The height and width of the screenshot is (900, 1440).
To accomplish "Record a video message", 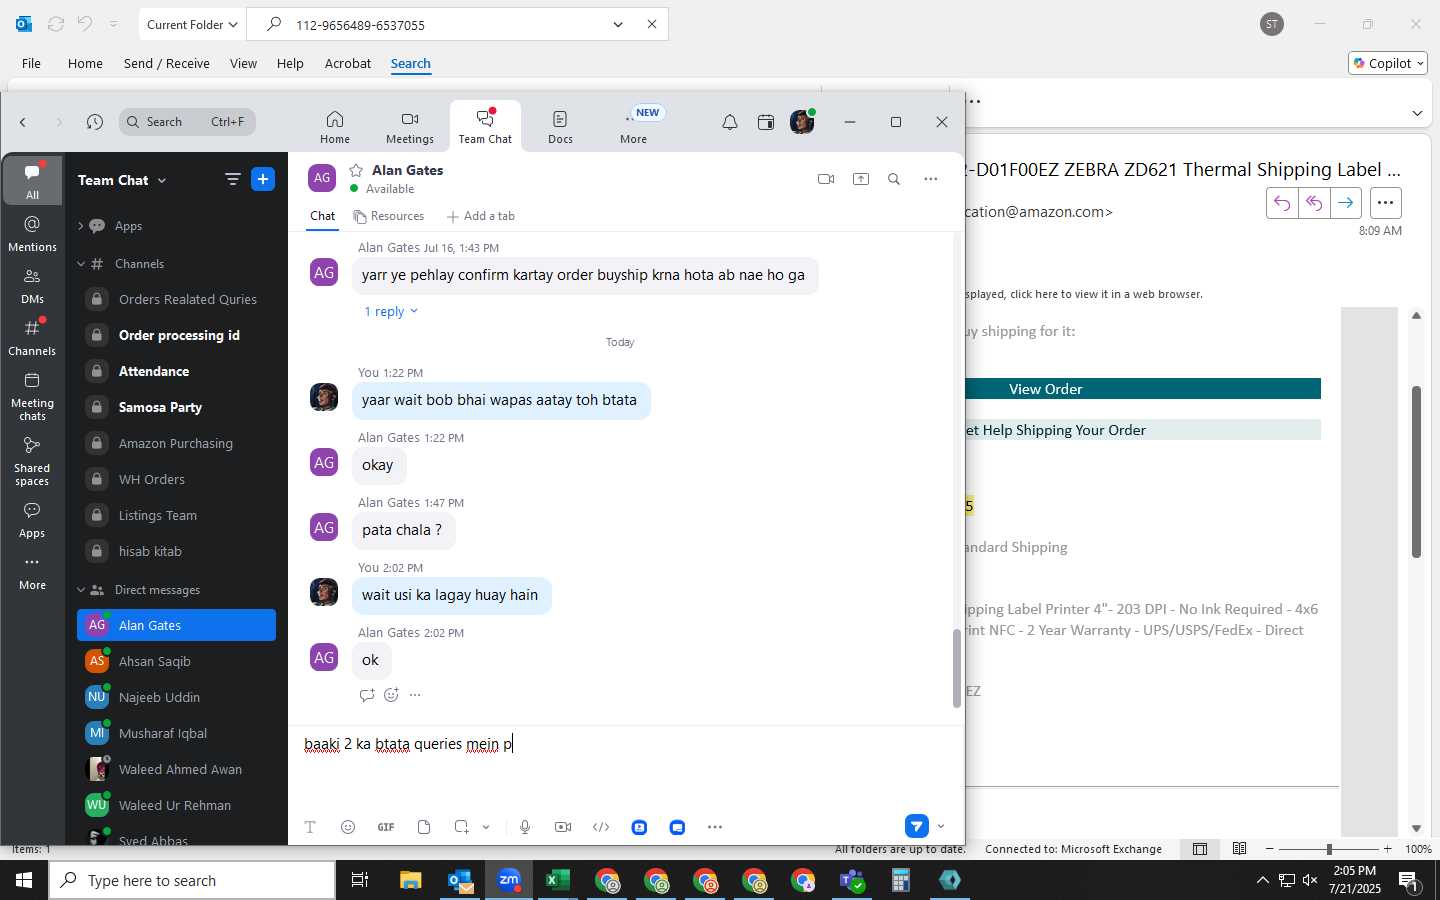I will [x=563, y=827].
